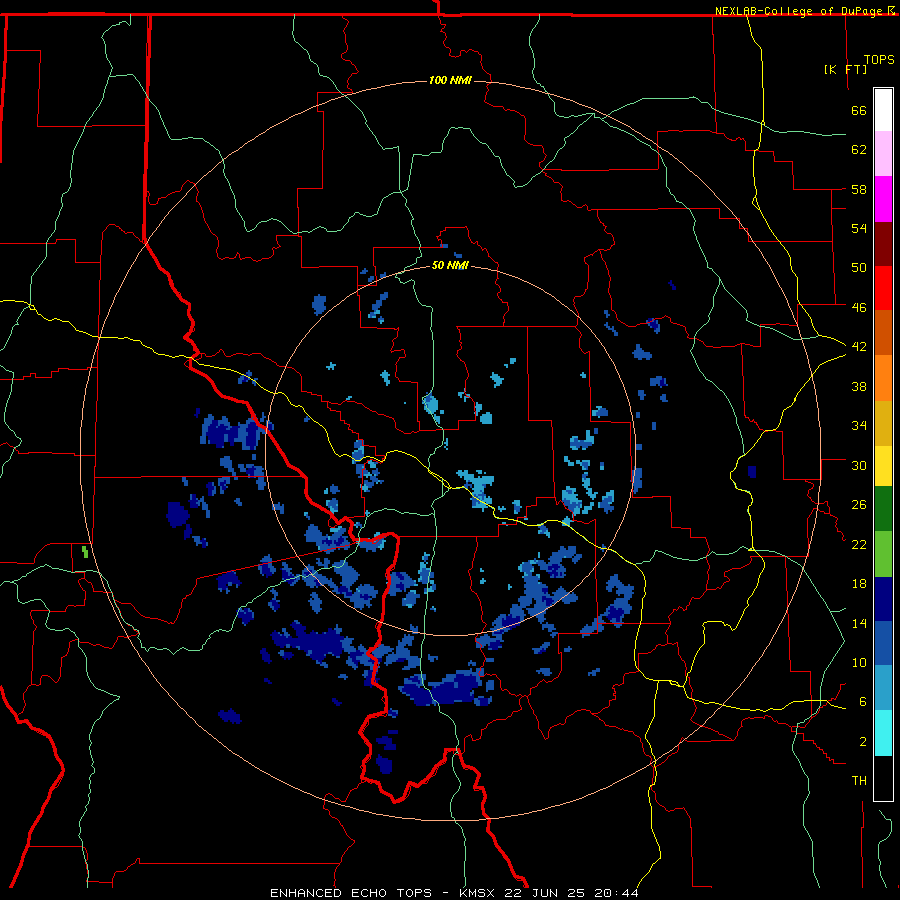Click the yellow legend swatch
Image resolution: width=900 pixels, height=900 pixels.
tap(883, 466)
